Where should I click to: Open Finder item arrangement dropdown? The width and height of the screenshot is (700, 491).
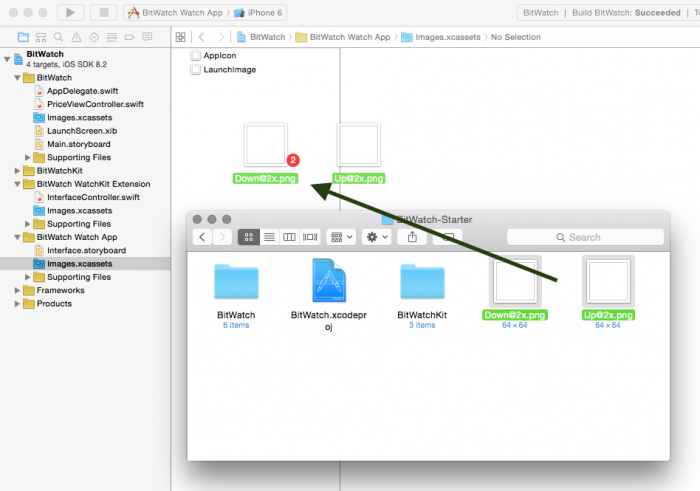[342, 237]
